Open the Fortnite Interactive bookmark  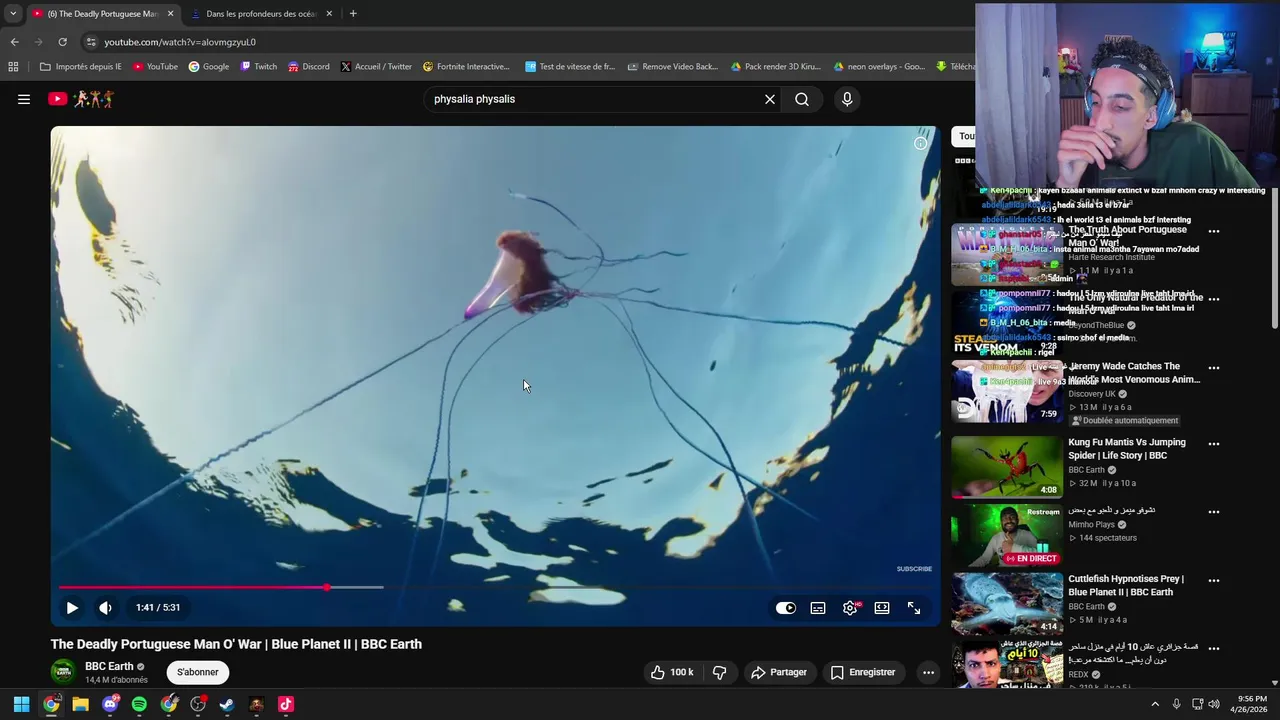tap(466, 67)
